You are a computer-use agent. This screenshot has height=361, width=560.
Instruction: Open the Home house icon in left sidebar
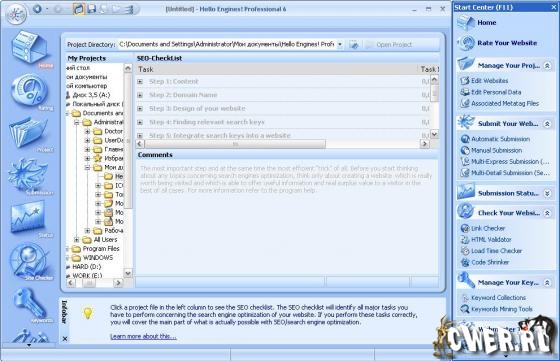[x=29, y=48]
